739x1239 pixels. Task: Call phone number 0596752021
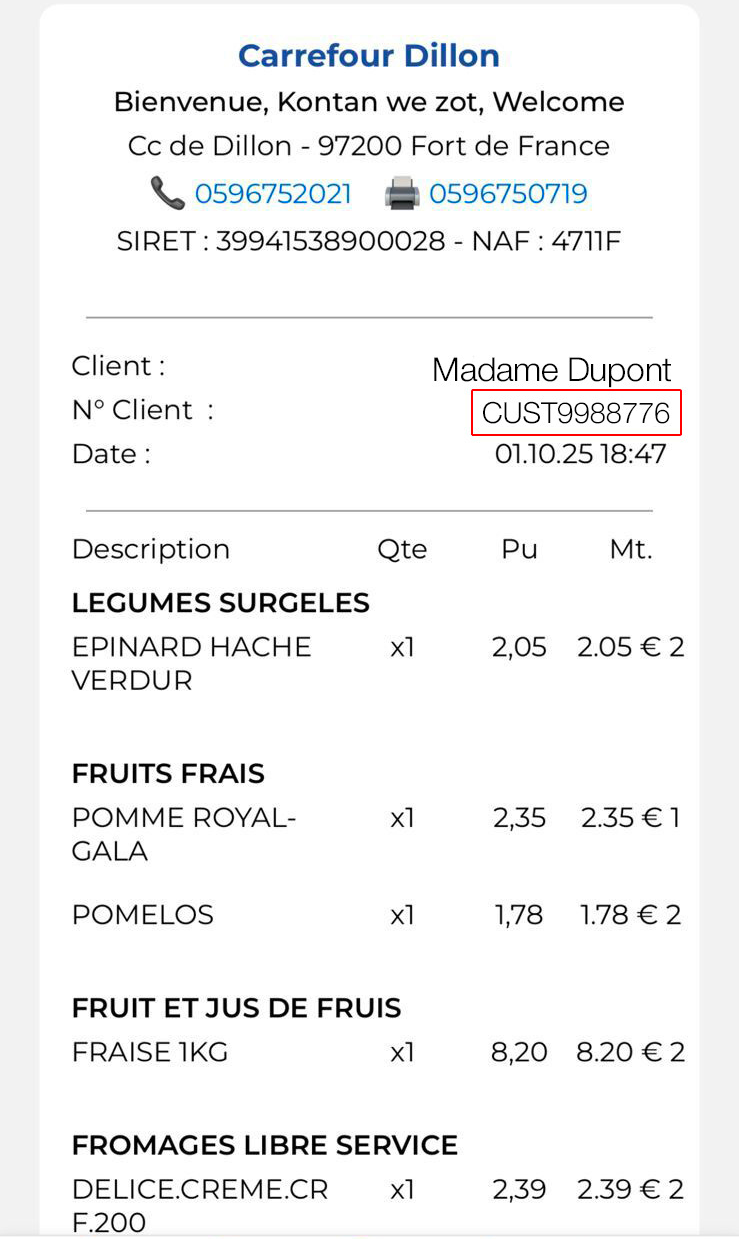tap(273, 194)
